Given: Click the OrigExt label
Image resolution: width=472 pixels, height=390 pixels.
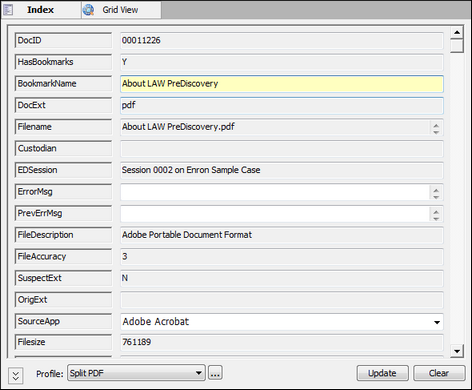Looking at the screenshot, I should tap(63, 300).
